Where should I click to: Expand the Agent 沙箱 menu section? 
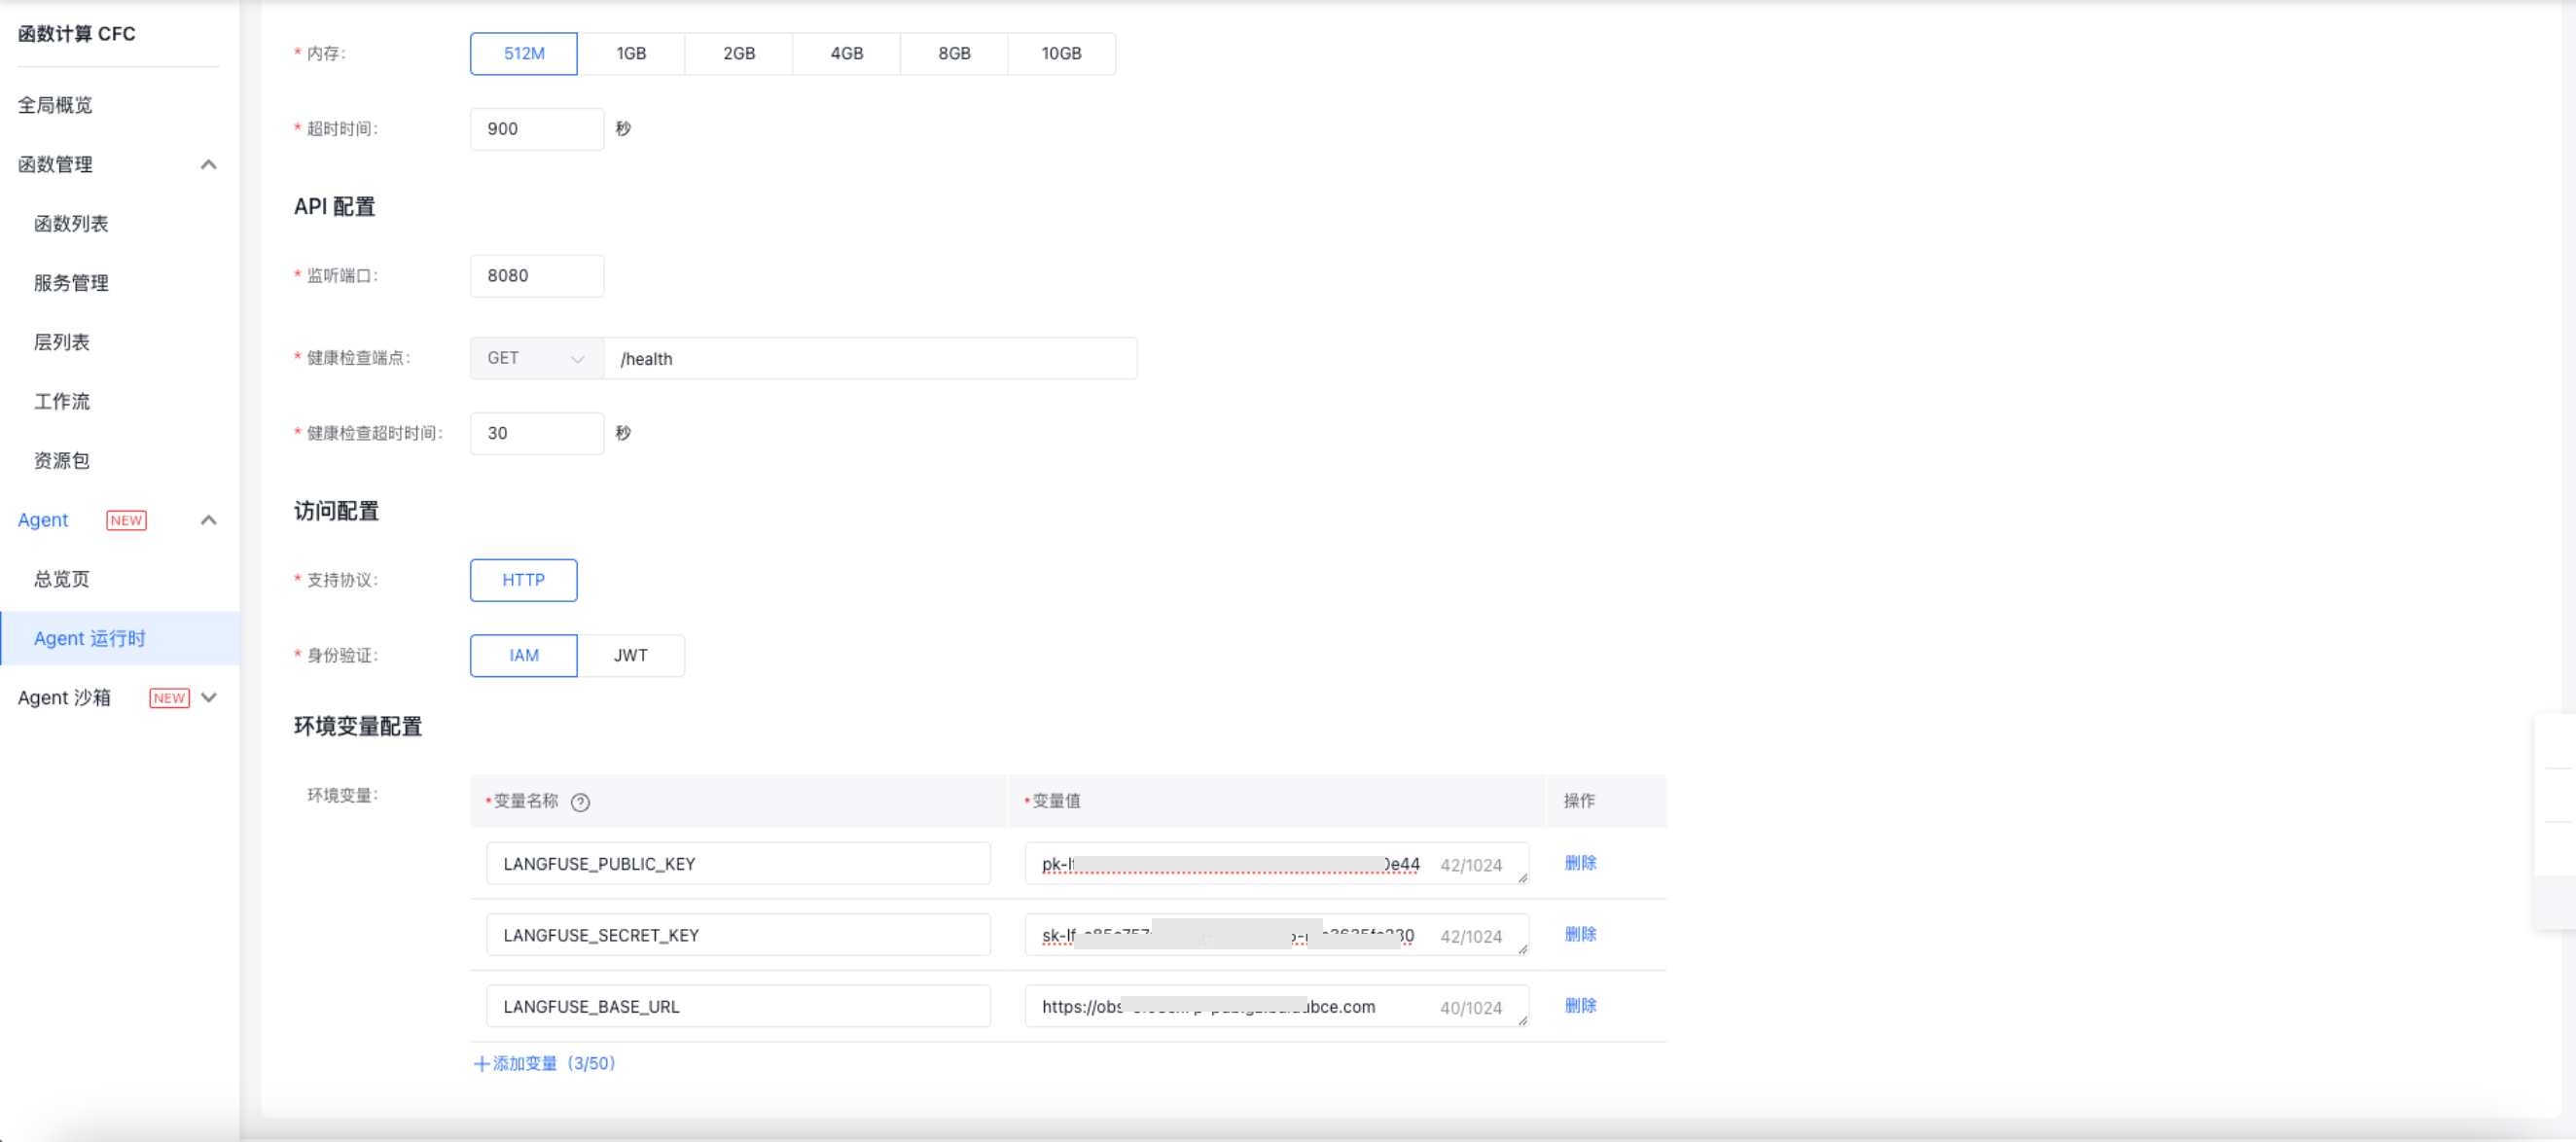pyautogui.click(x=208, y=698)
